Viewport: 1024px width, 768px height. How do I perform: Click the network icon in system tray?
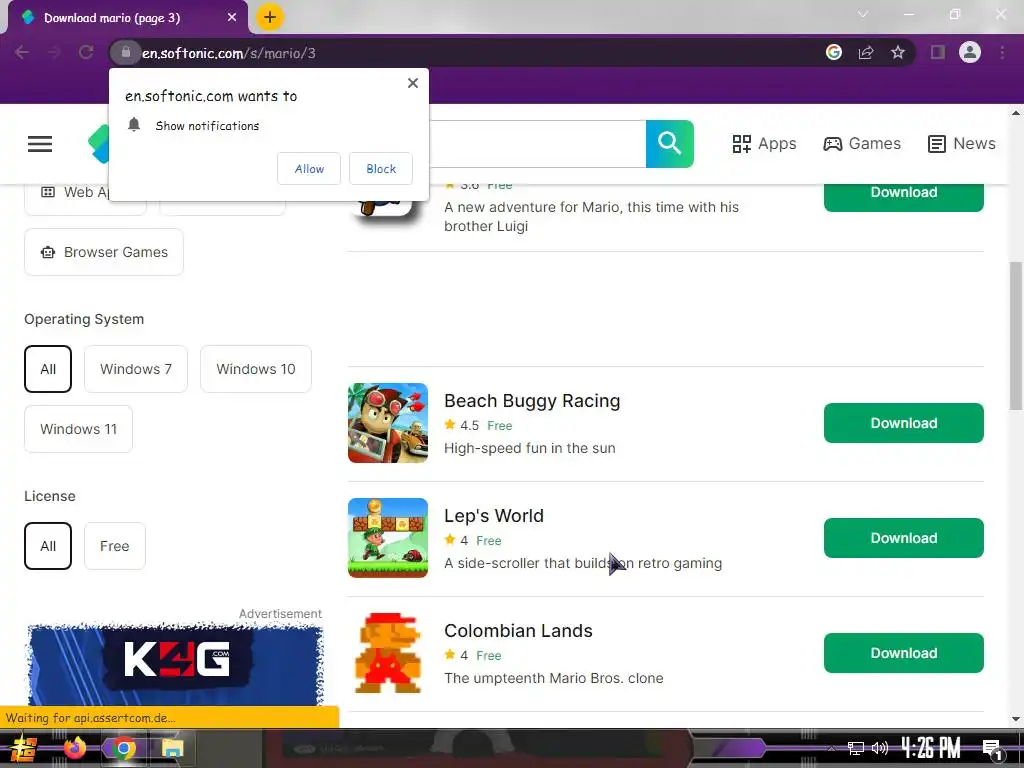tap(856, 748)
